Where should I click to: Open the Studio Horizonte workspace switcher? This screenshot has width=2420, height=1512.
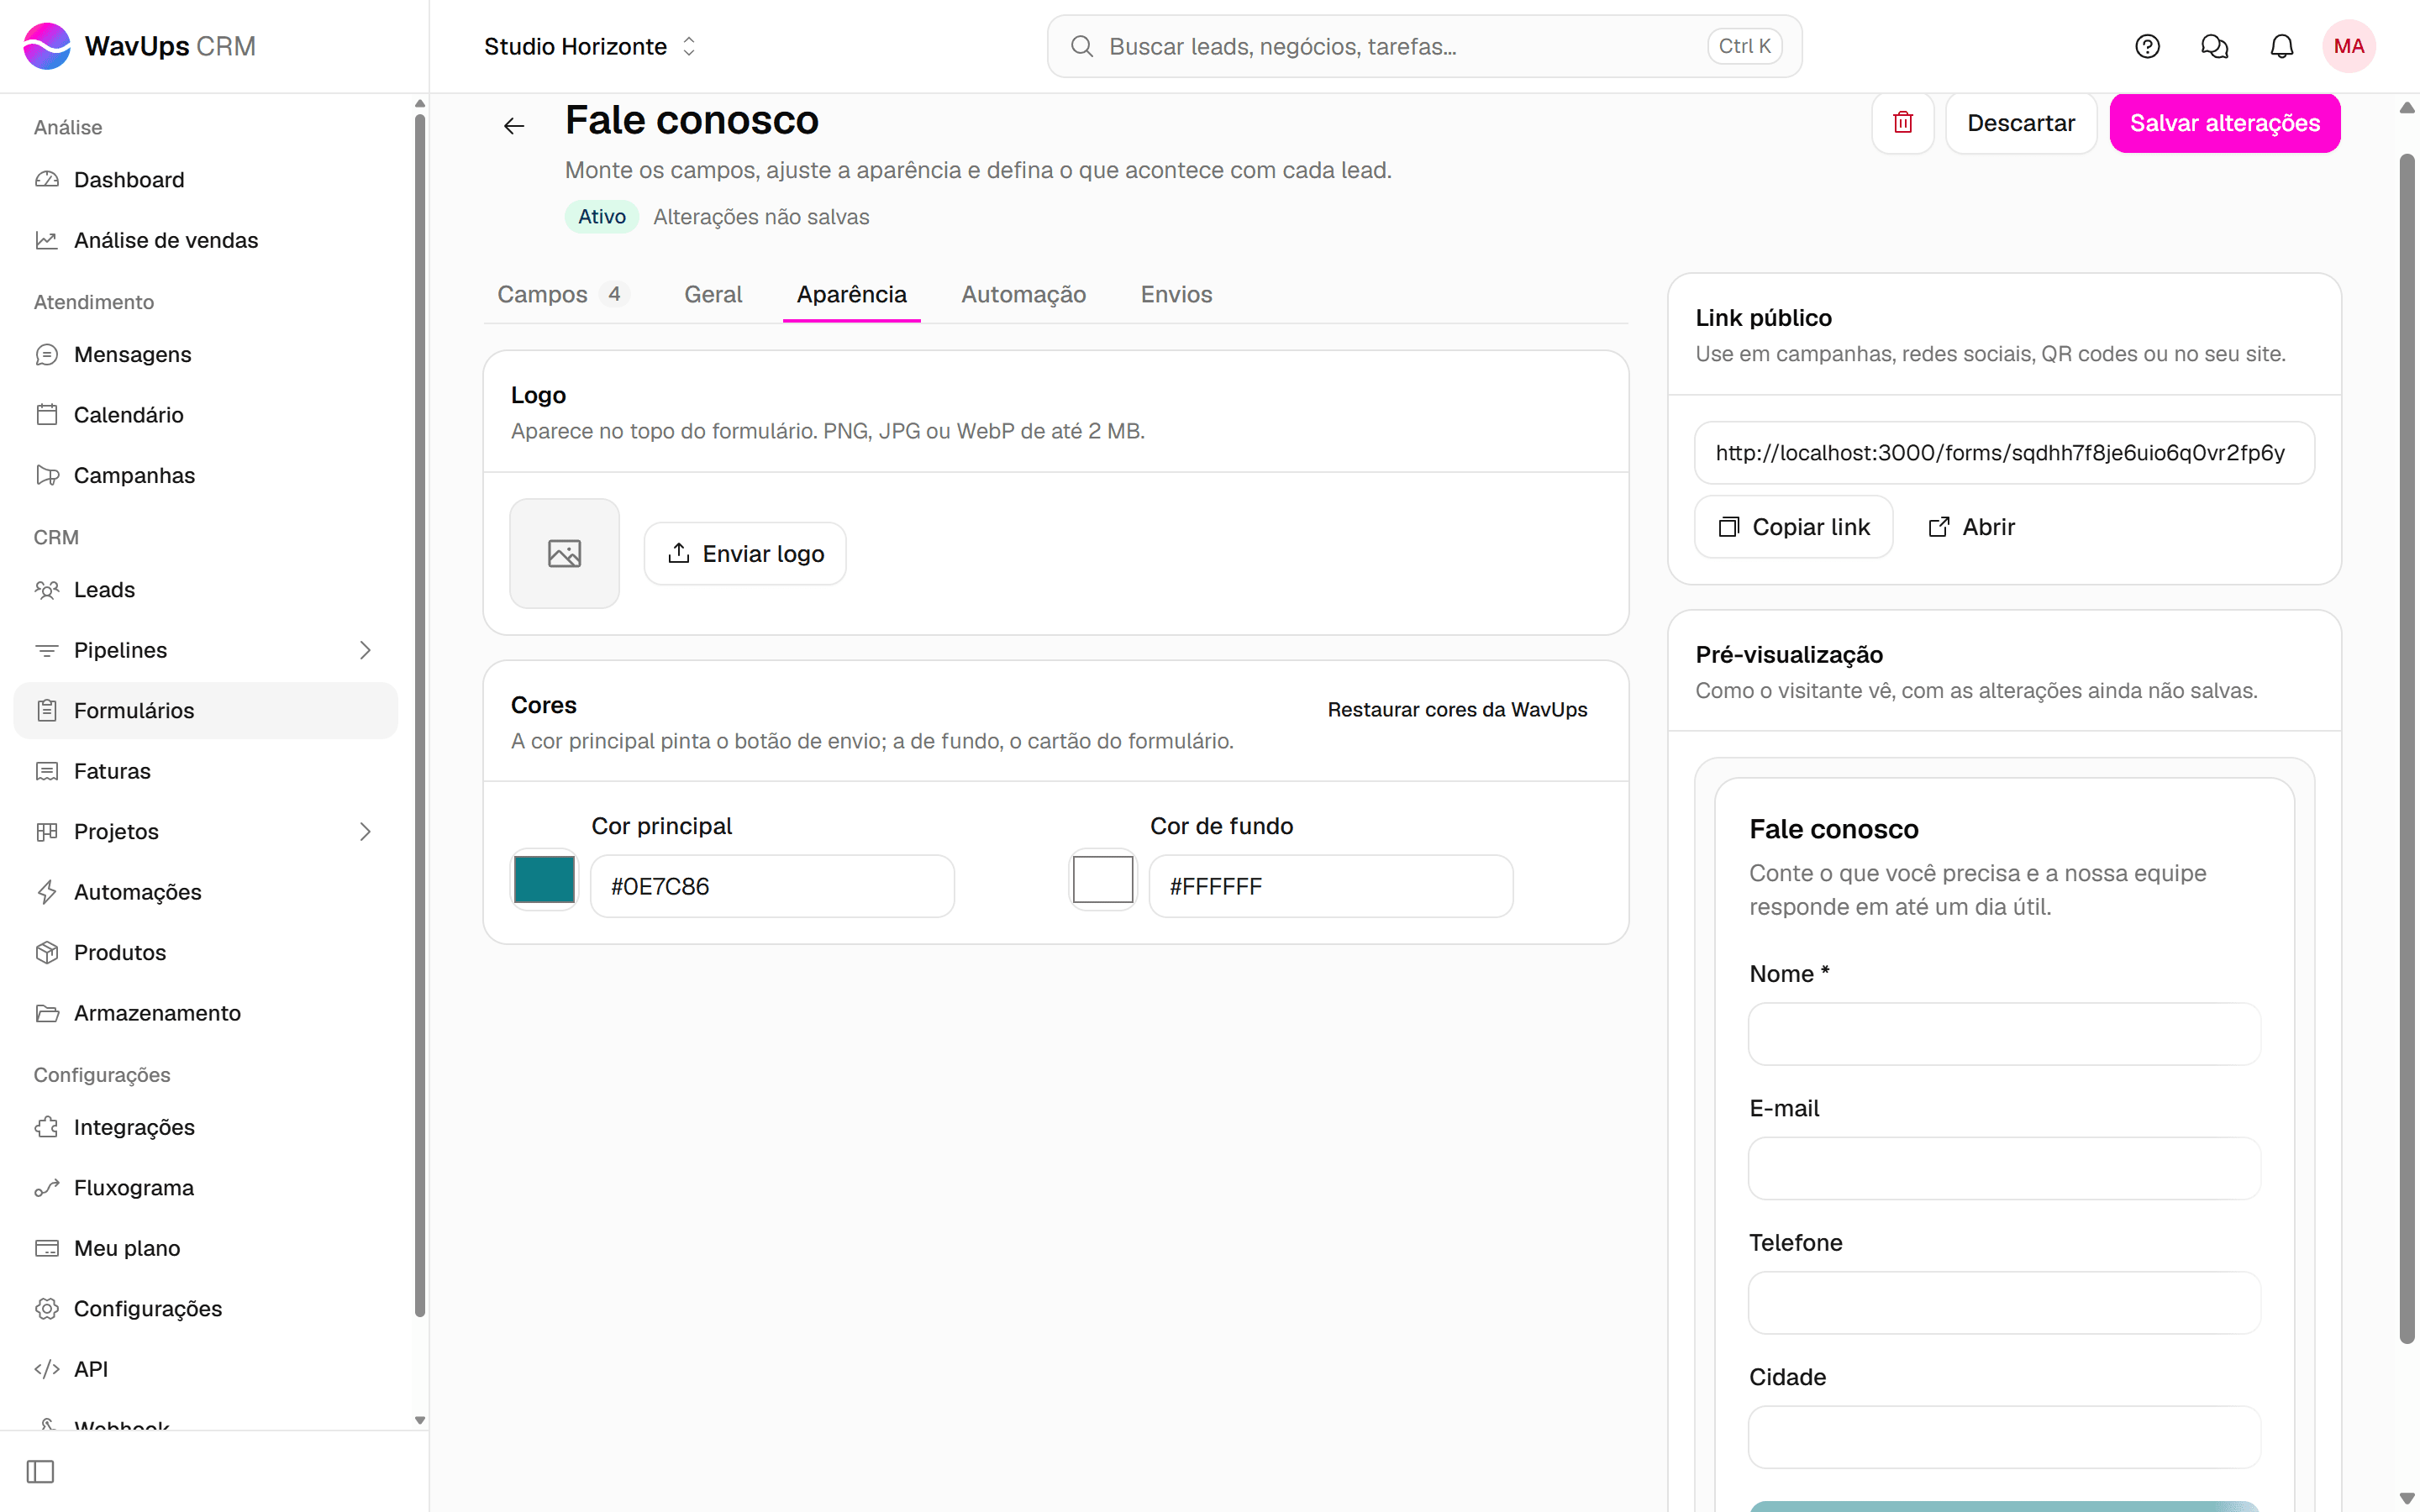(590, 46)
